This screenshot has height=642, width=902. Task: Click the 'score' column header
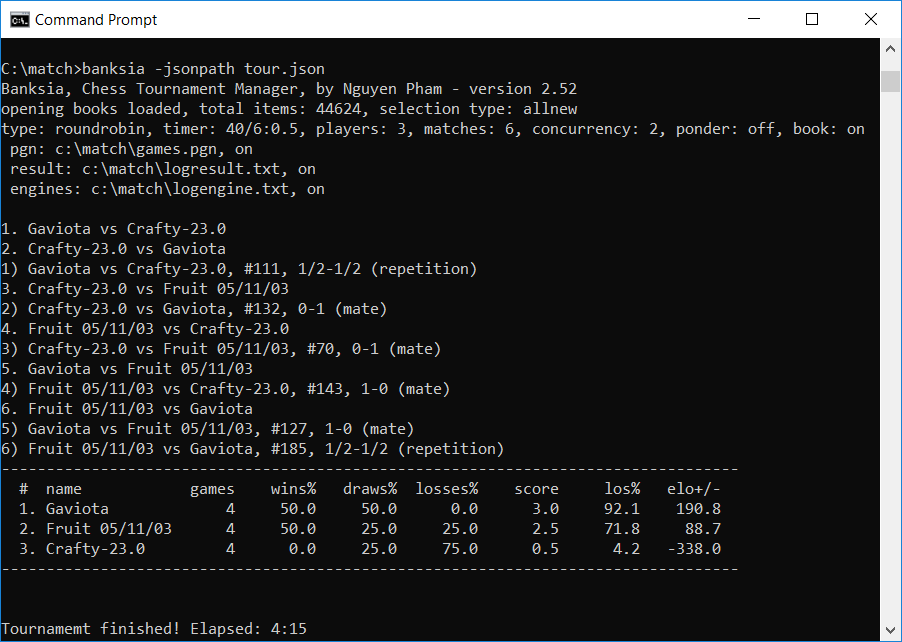tap(536, 490)
